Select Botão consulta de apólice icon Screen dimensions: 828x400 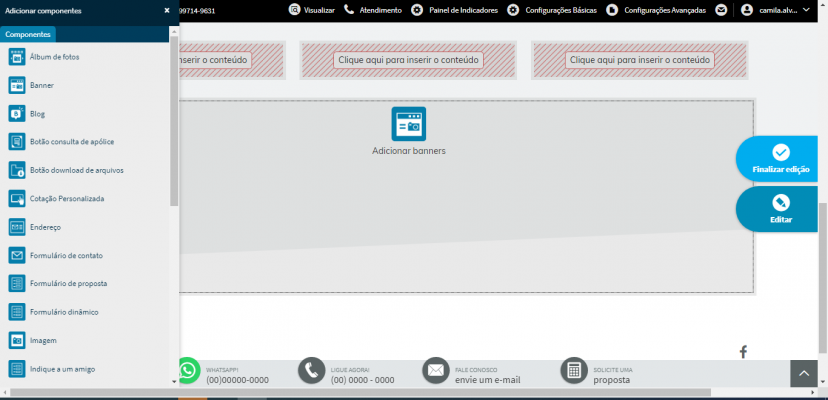[x=17, y=142]
